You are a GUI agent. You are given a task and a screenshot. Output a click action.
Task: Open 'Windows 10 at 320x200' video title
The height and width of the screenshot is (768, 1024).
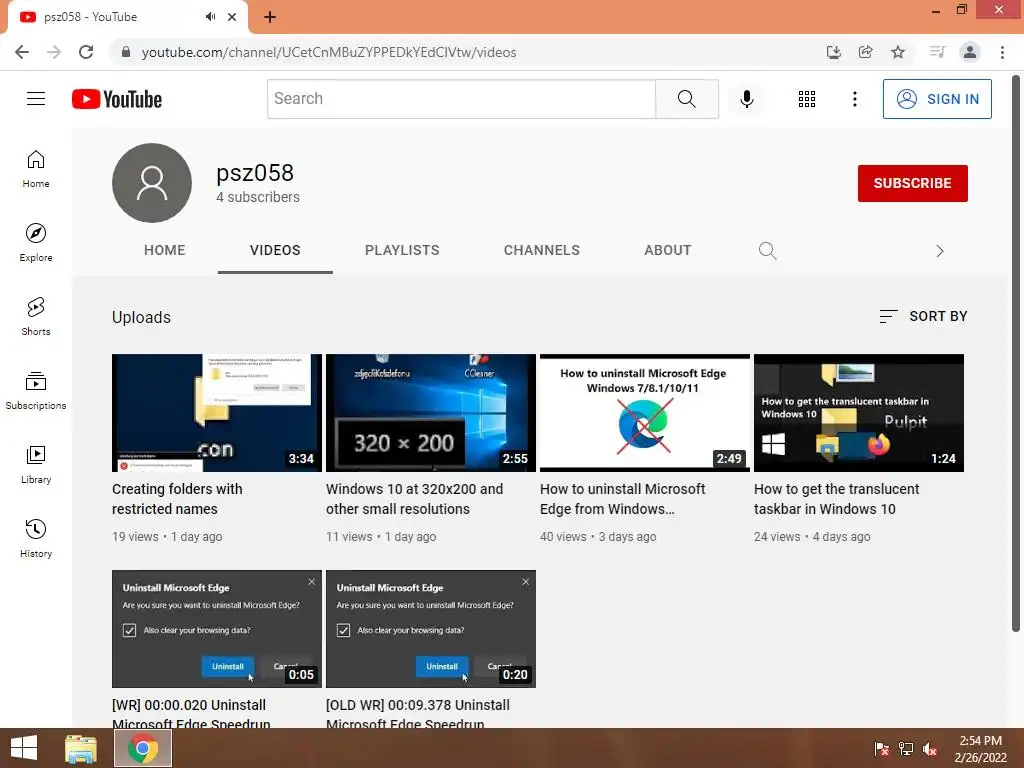click(415, 499)
